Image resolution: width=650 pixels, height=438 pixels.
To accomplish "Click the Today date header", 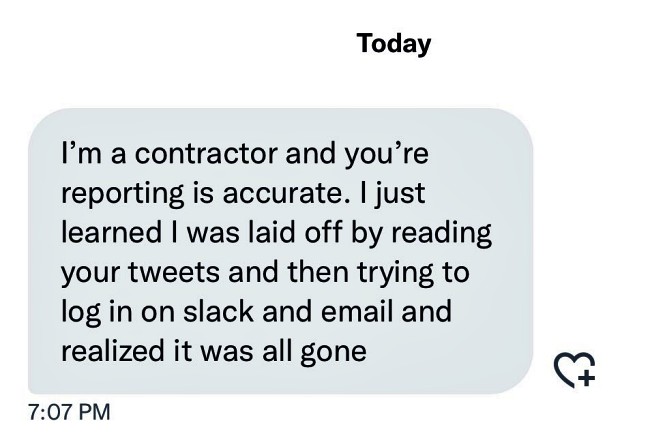I will (x=394, y=44).
